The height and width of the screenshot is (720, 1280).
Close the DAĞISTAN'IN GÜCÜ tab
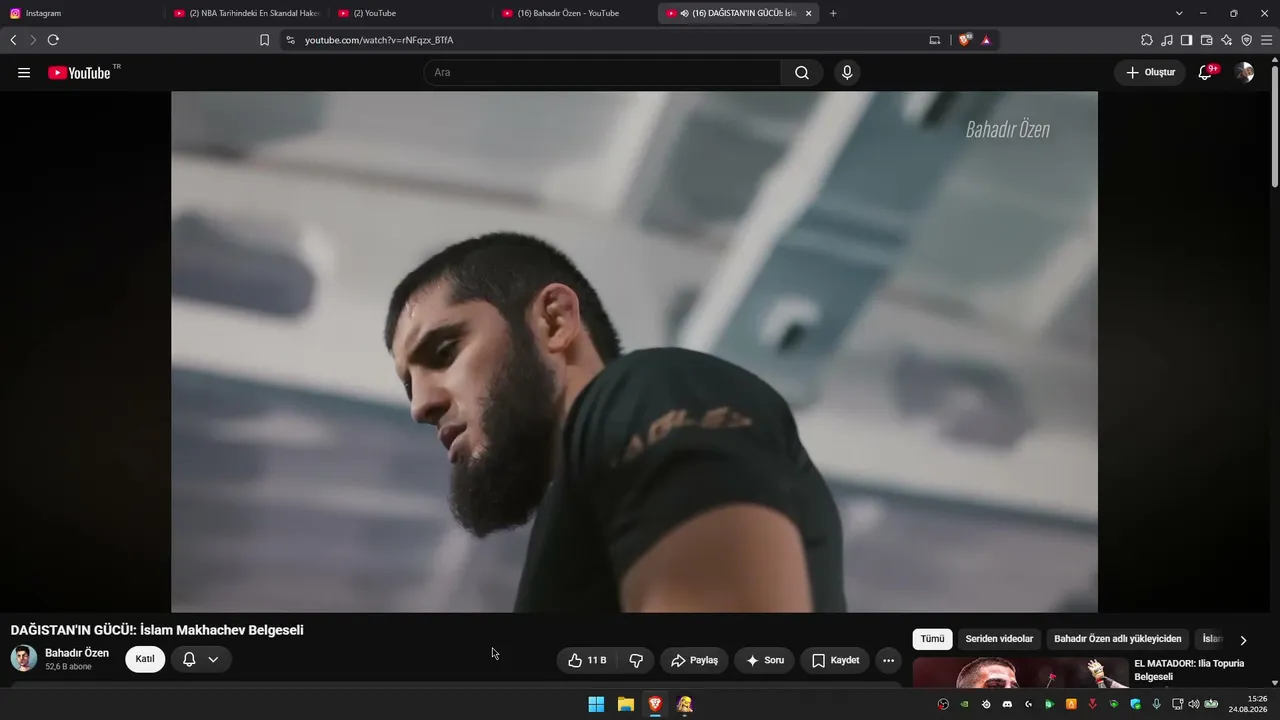(808, 13)
